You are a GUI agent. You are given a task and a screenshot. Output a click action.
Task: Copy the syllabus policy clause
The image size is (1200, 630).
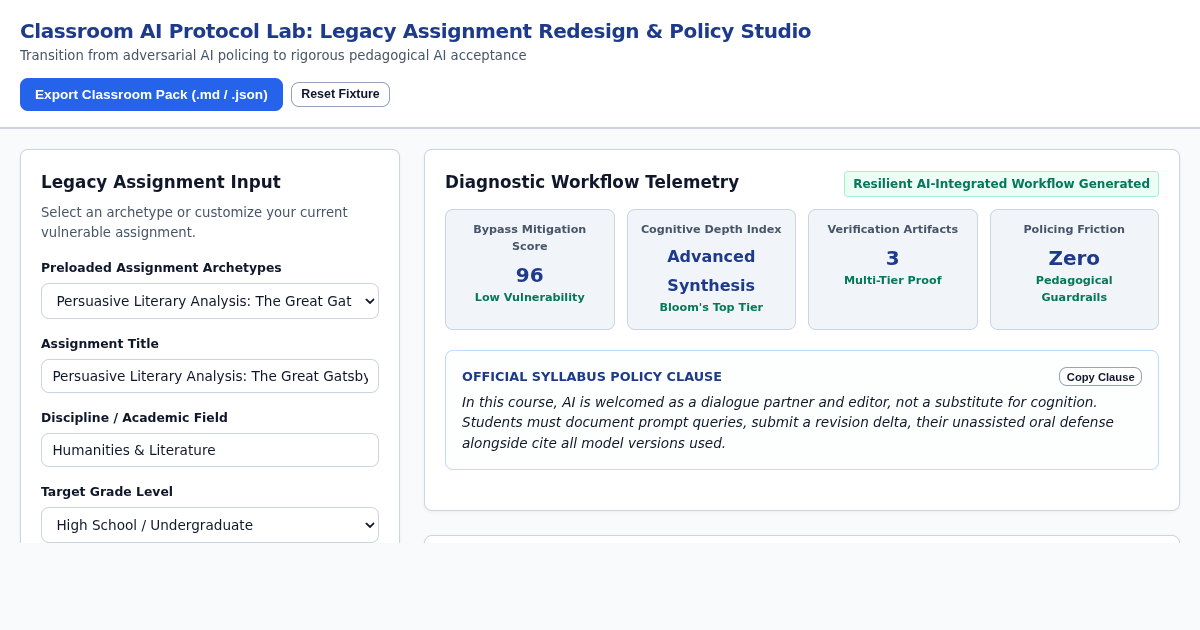point(1100,377)
